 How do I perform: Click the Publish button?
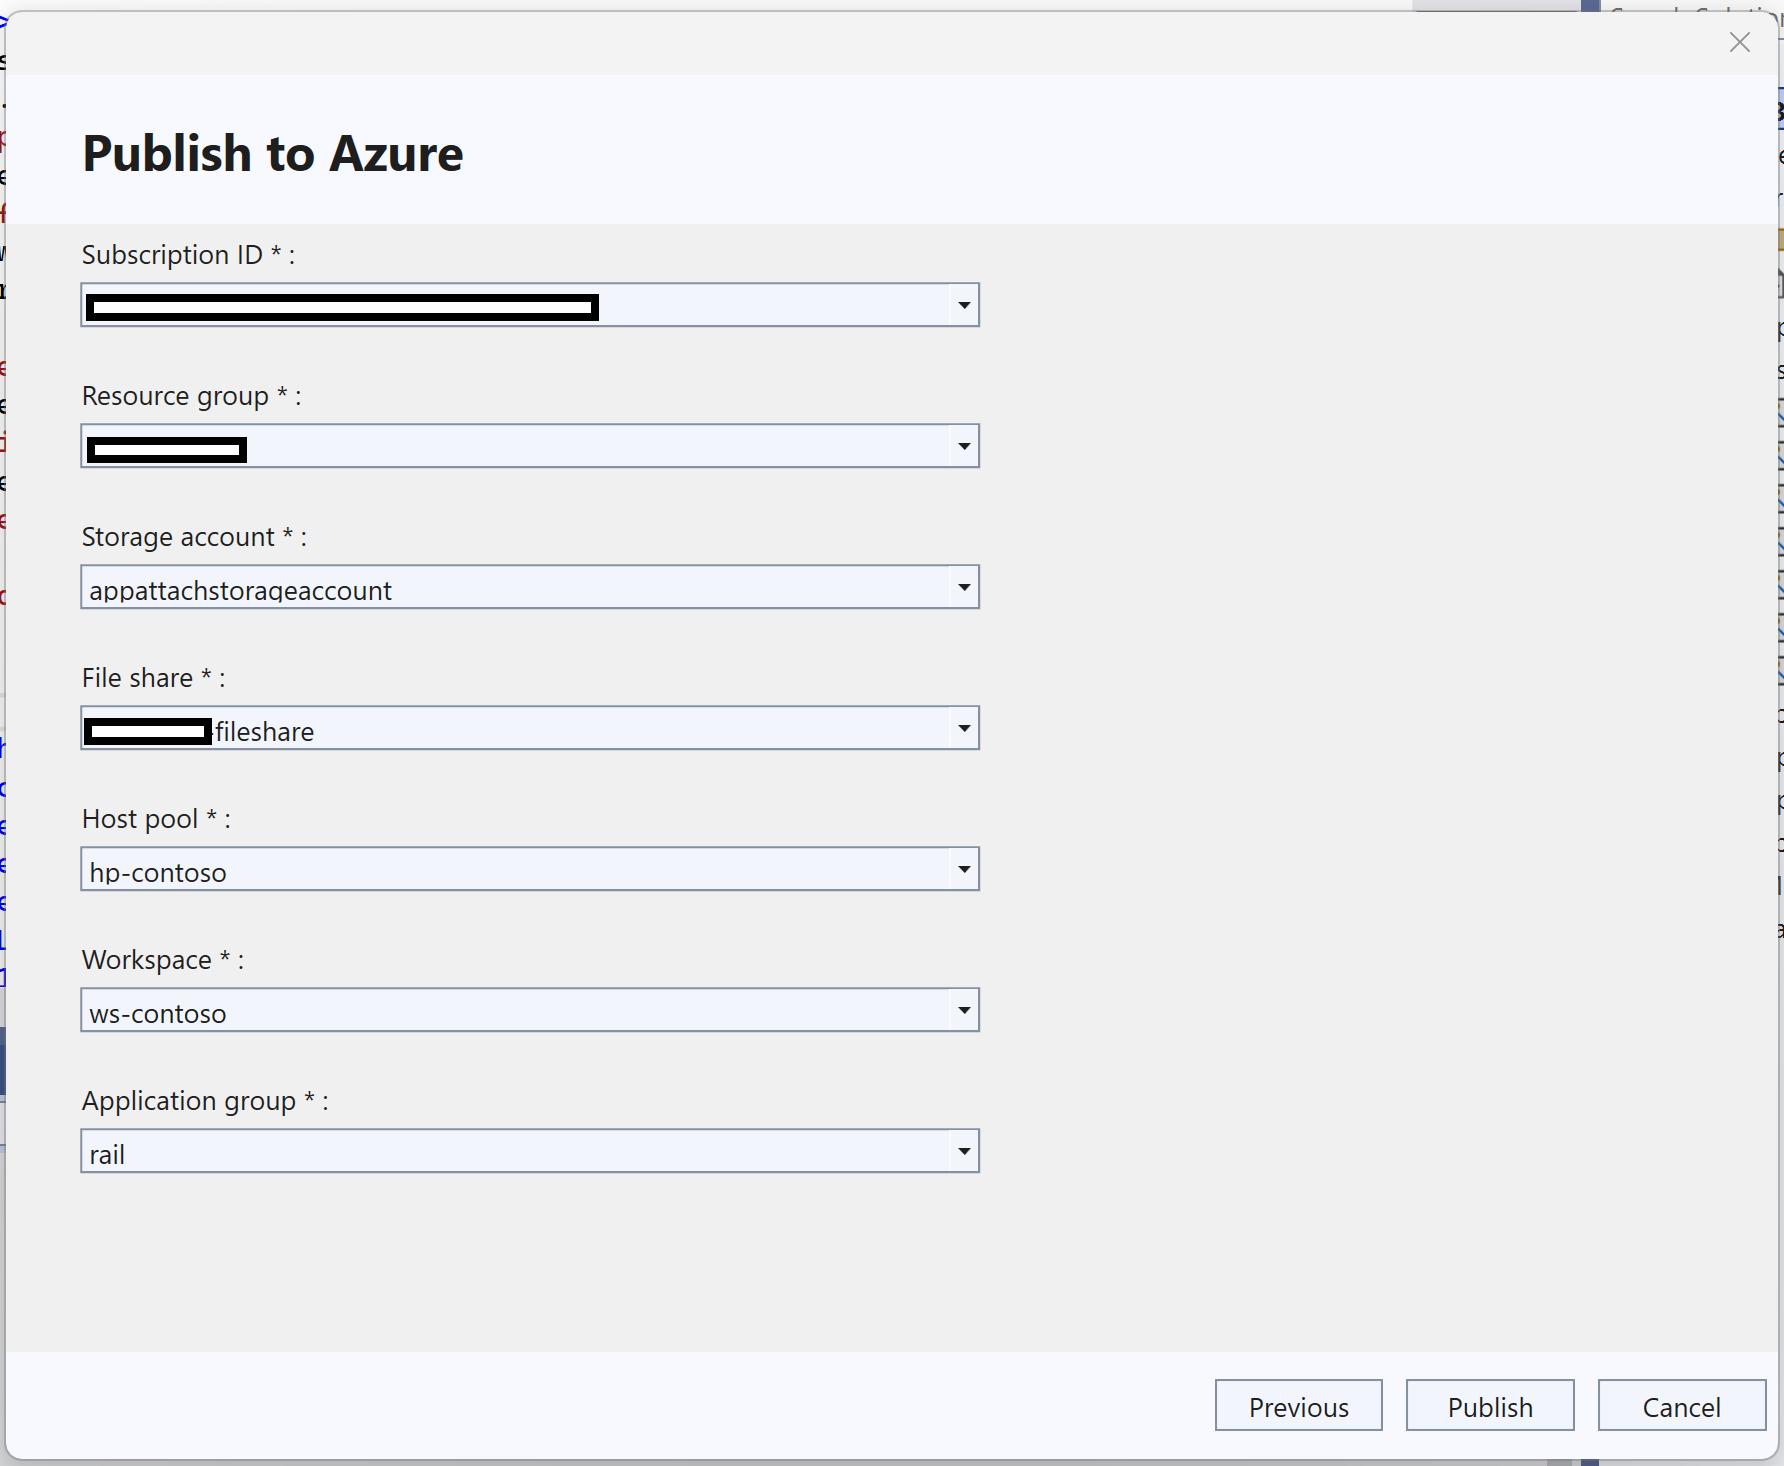tap(1489, 1406)
